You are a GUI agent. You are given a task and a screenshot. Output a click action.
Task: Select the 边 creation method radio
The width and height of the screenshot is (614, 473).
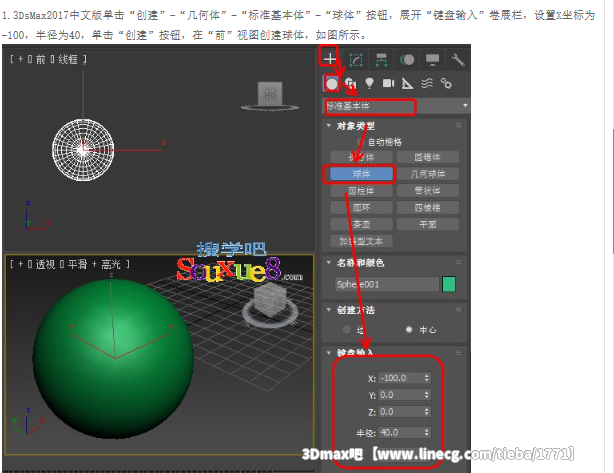(x=347, y=329)
